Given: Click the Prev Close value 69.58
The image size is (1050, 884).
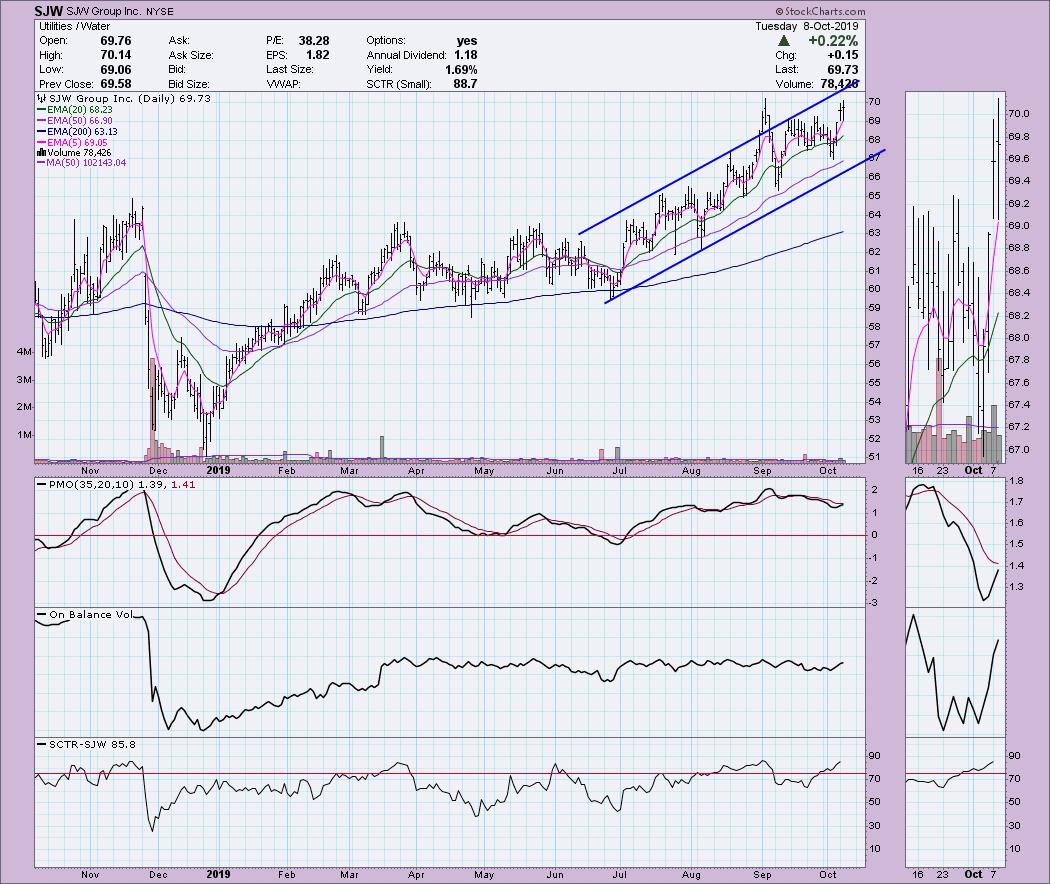Looking at the screenshot, I should (x=115, y=84).
